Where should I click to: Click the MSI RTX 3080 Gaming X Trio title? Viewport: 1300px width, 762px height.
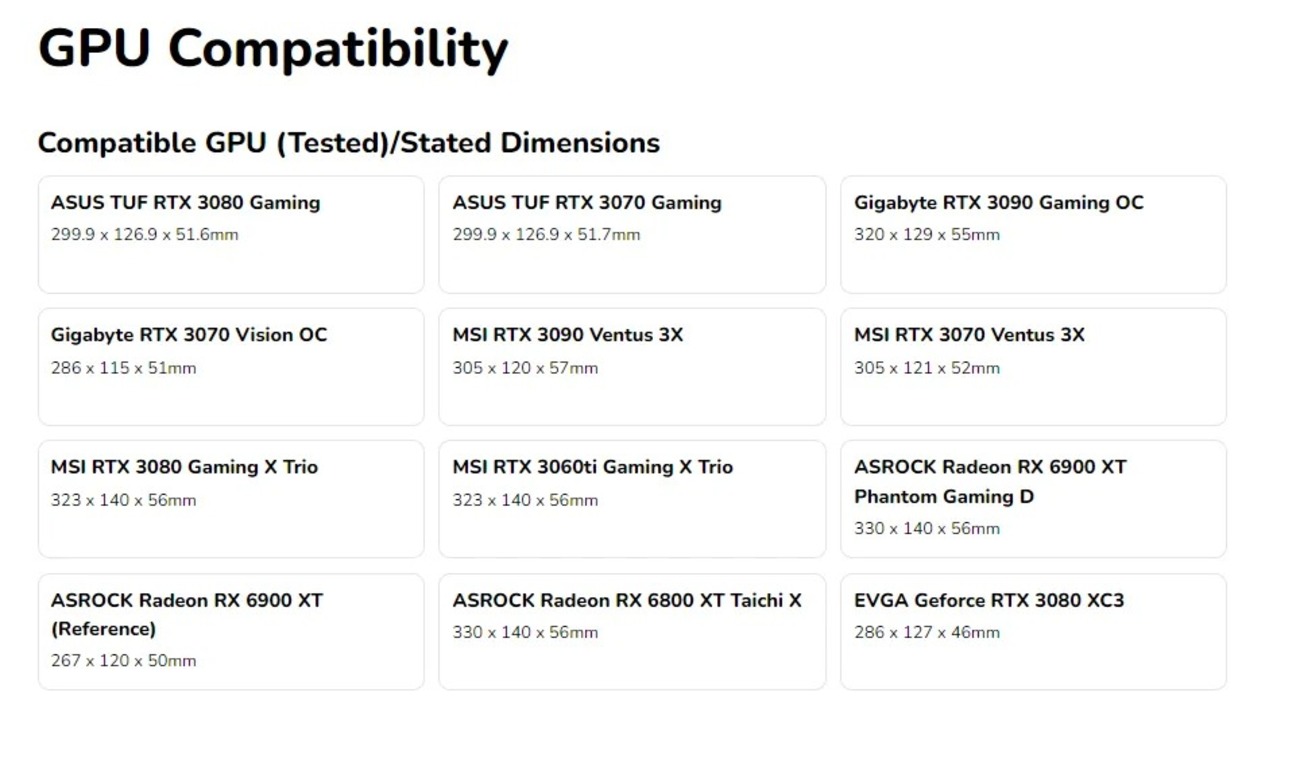184,467
